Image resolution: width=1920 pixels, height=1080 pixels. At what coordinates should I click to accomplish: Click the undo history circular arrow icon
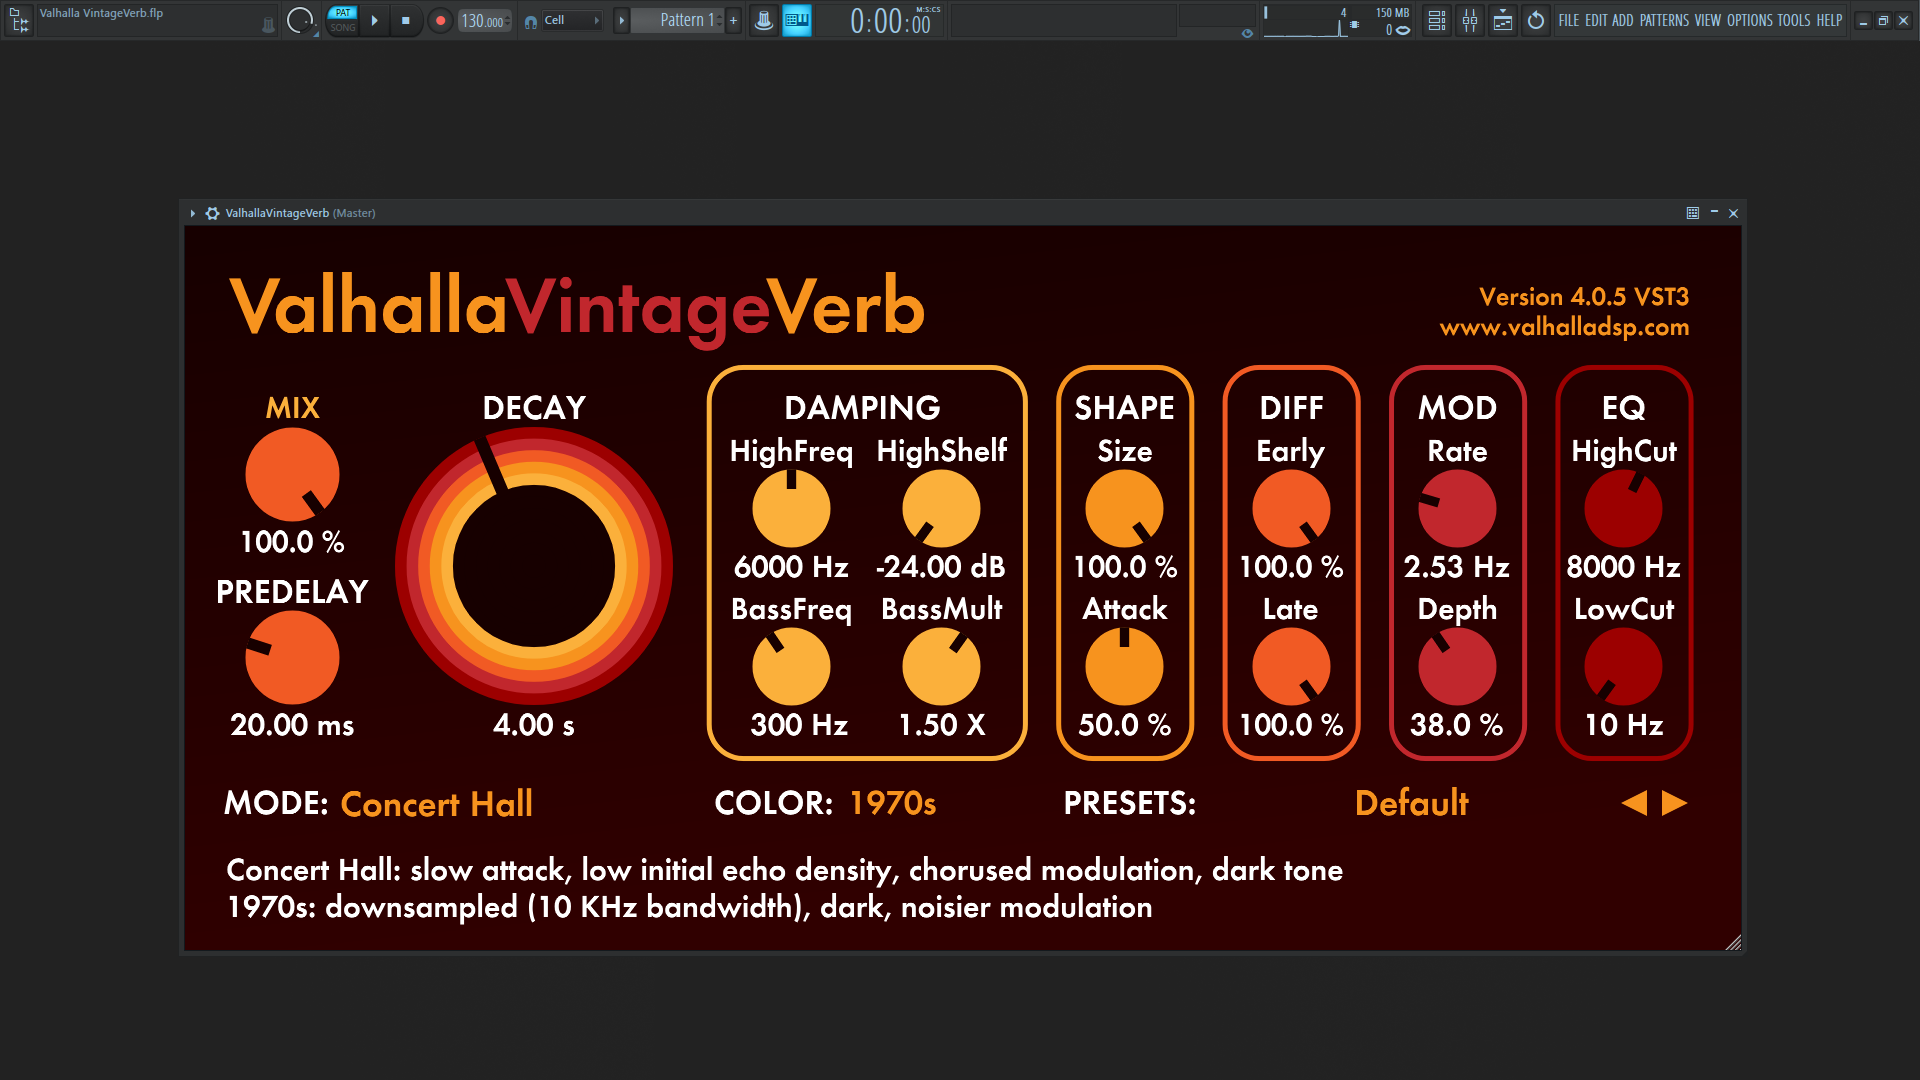[x=1536, y=20]
